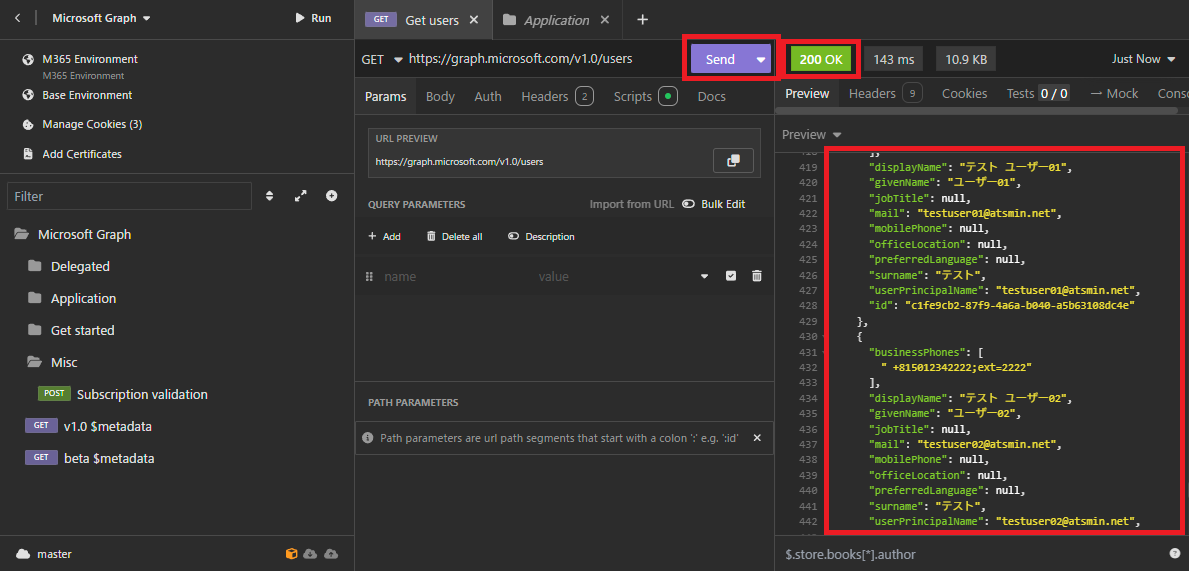This screenshot has width=1189, height=571.
Task: Click the certificate file icon
Action: (x=28, y=153)
